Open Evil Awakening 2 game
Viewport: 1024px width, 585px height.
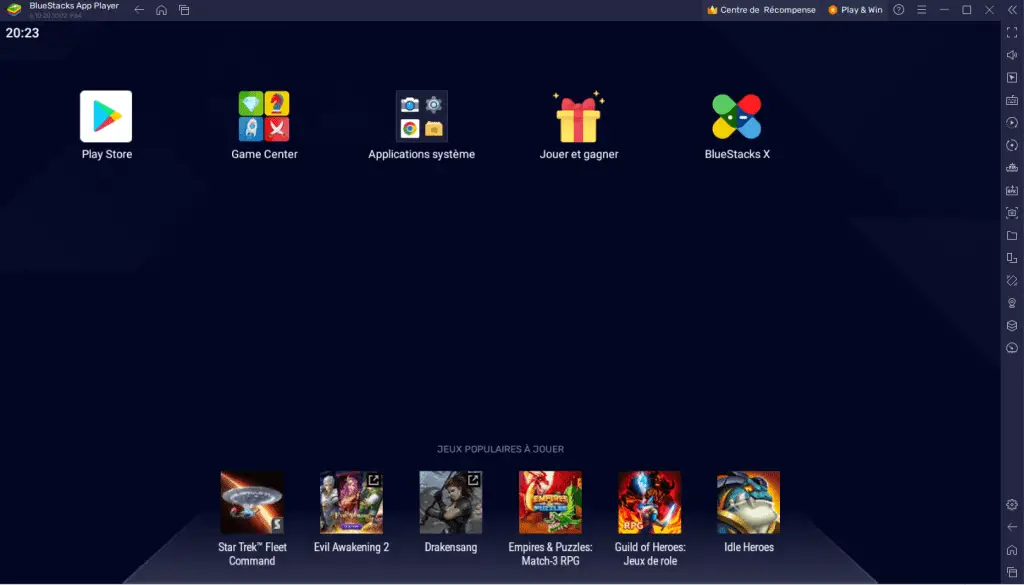click(x=351, y=502)
